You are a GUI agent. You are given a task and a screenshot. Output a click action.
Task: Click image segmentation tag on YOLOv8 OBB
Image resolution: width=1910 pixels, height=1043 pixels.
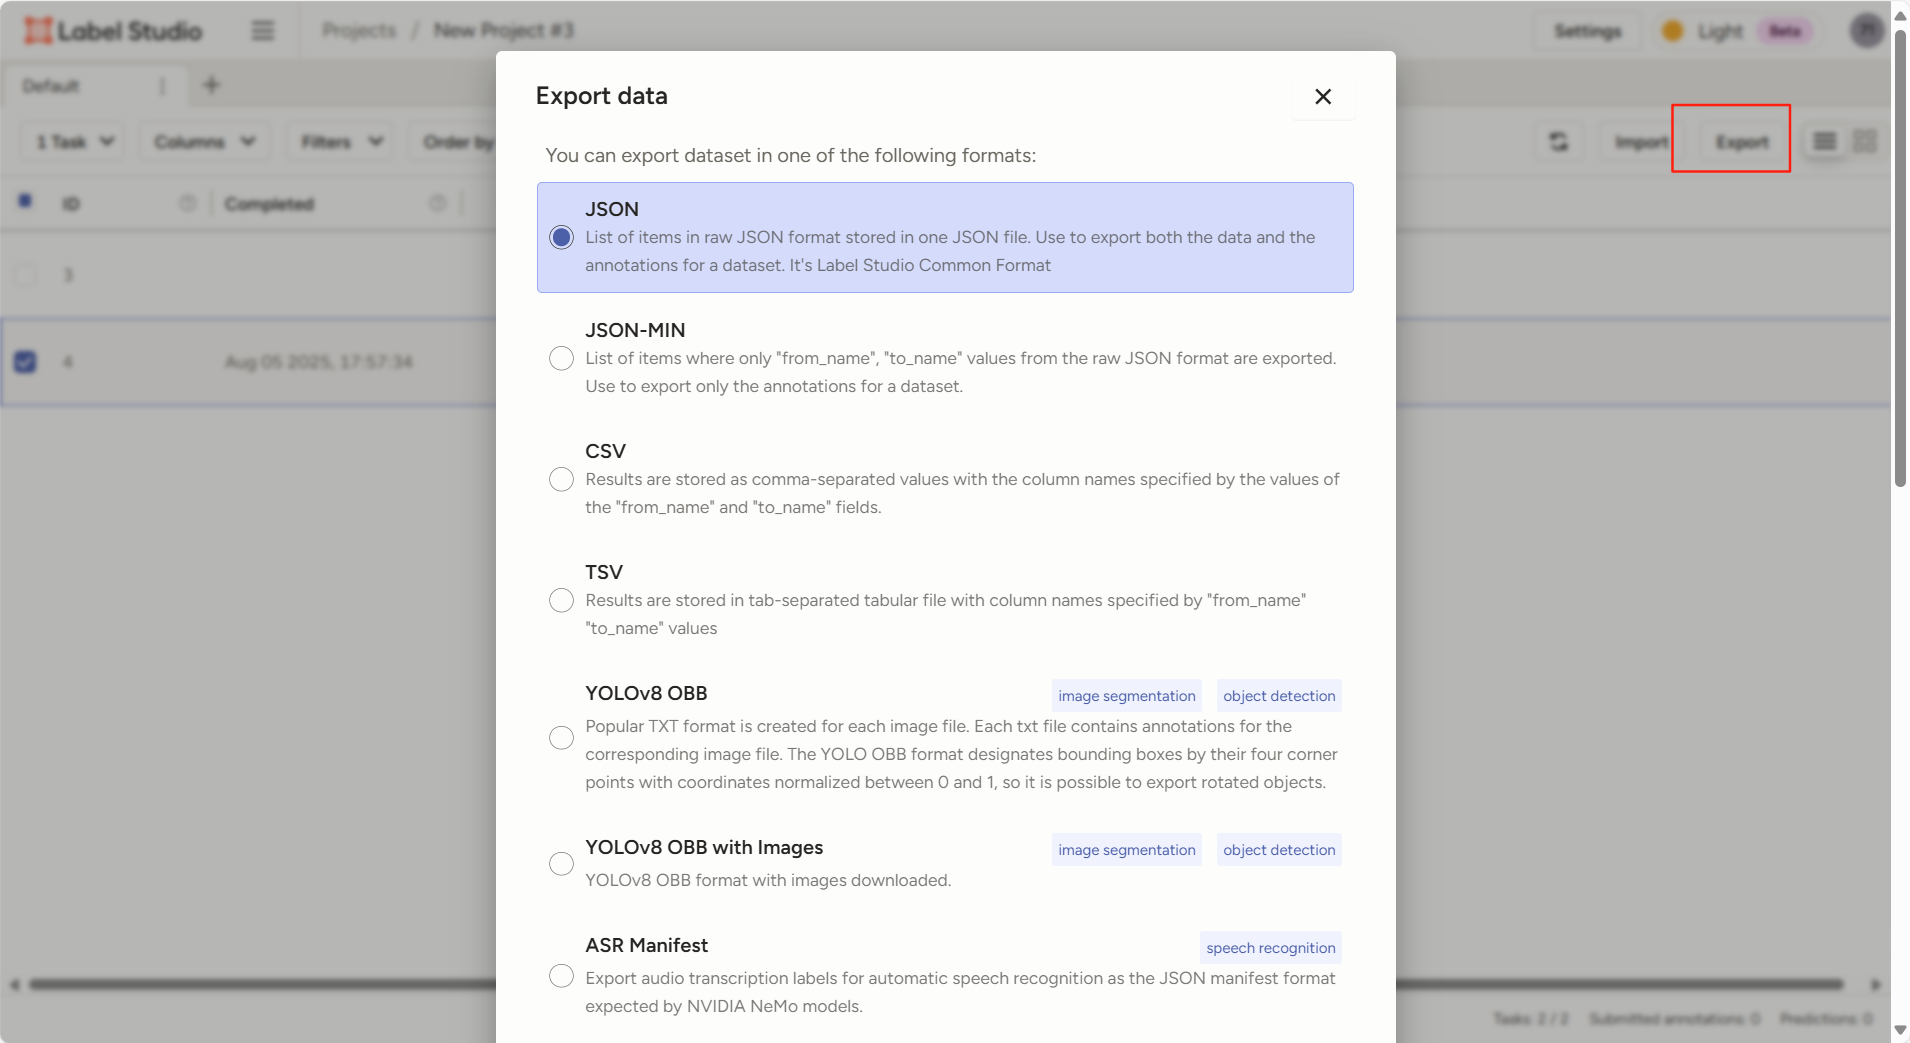coord(1127,696)
